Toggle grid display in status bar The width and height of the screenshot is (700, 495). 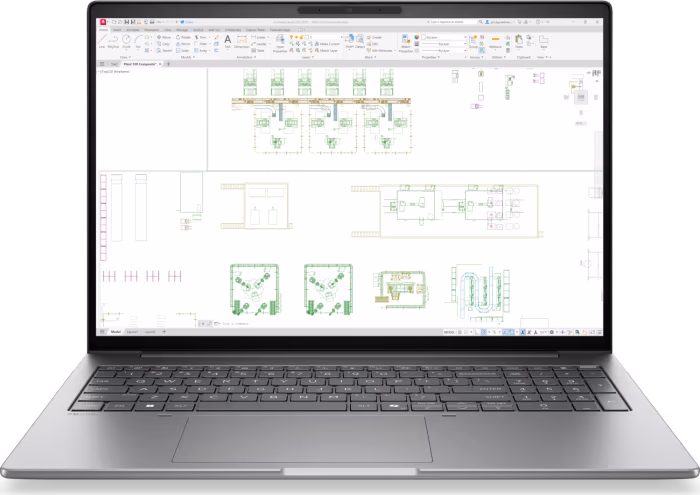[x=460, y=332]
